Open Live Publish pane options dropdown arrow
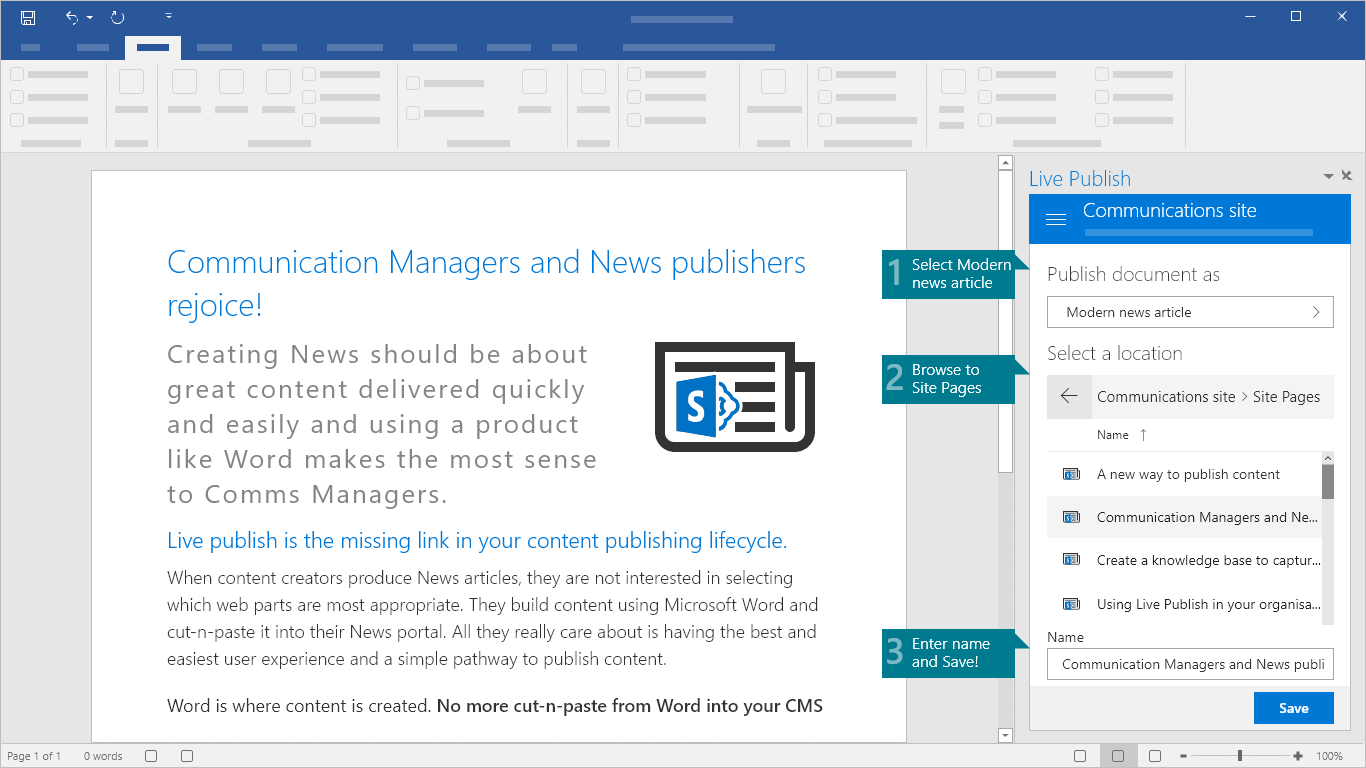This screenshot has width=1366, height=768. 1329,176
